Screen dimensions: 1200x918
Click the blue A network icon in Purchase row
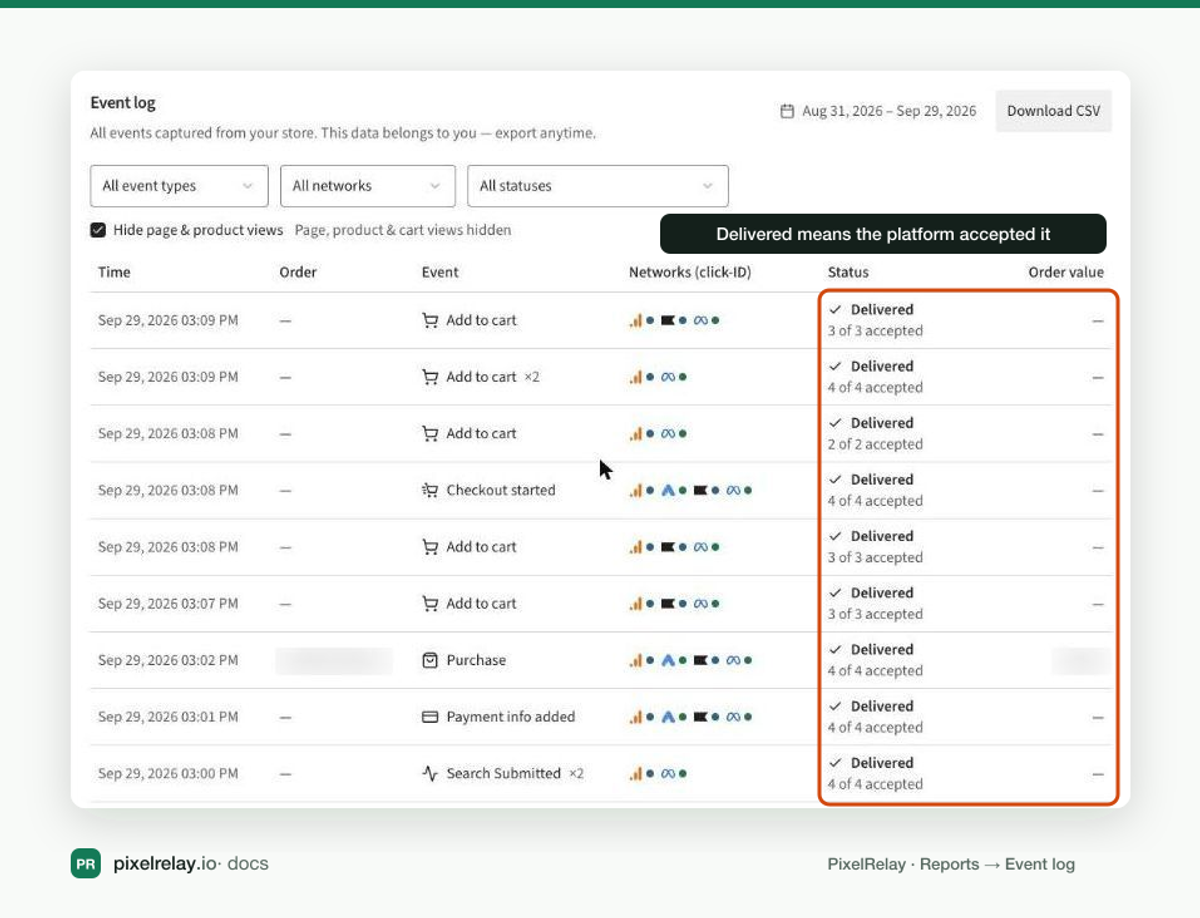click(x=669, y=661)
